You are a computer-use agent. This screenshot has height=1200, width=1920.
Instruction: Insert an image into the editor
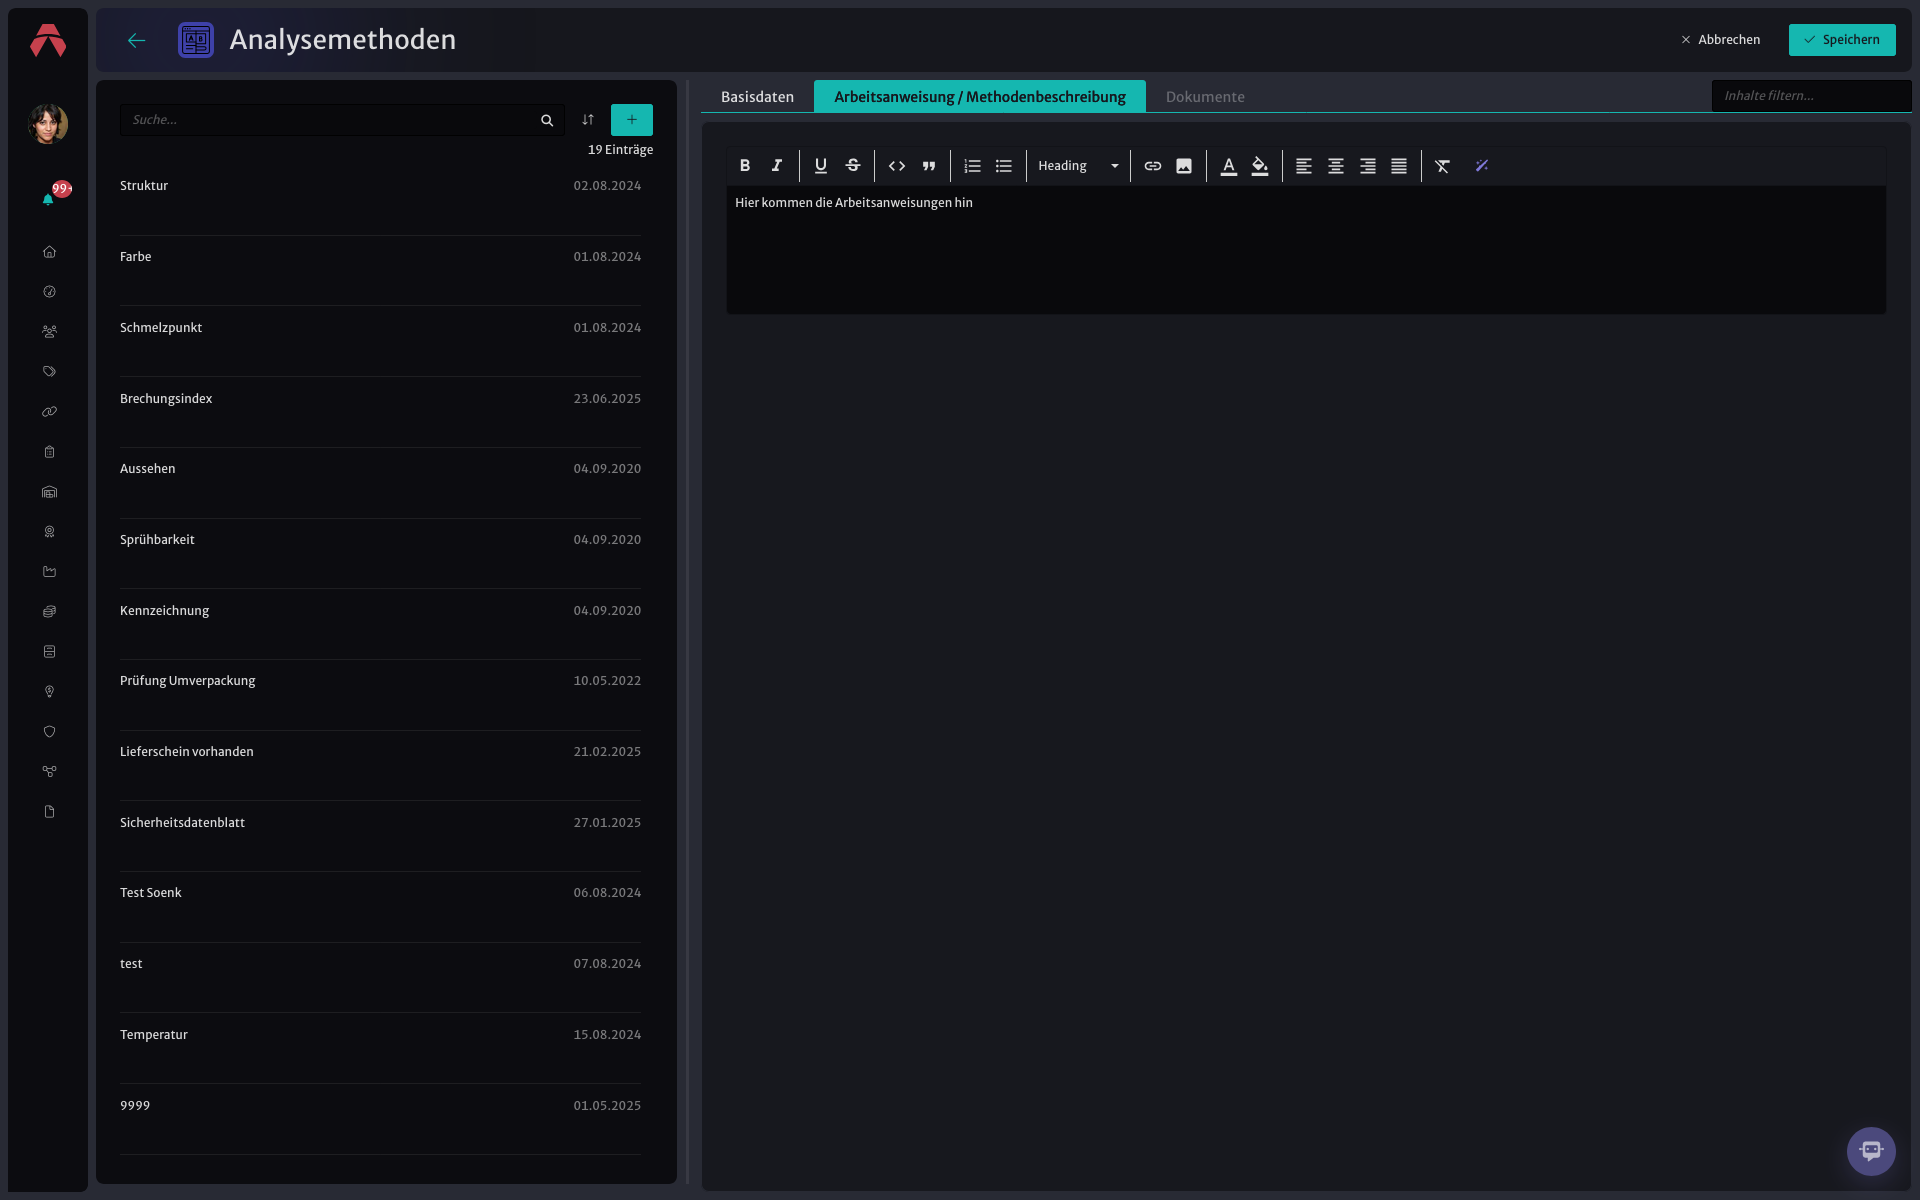coord(1184,166)
